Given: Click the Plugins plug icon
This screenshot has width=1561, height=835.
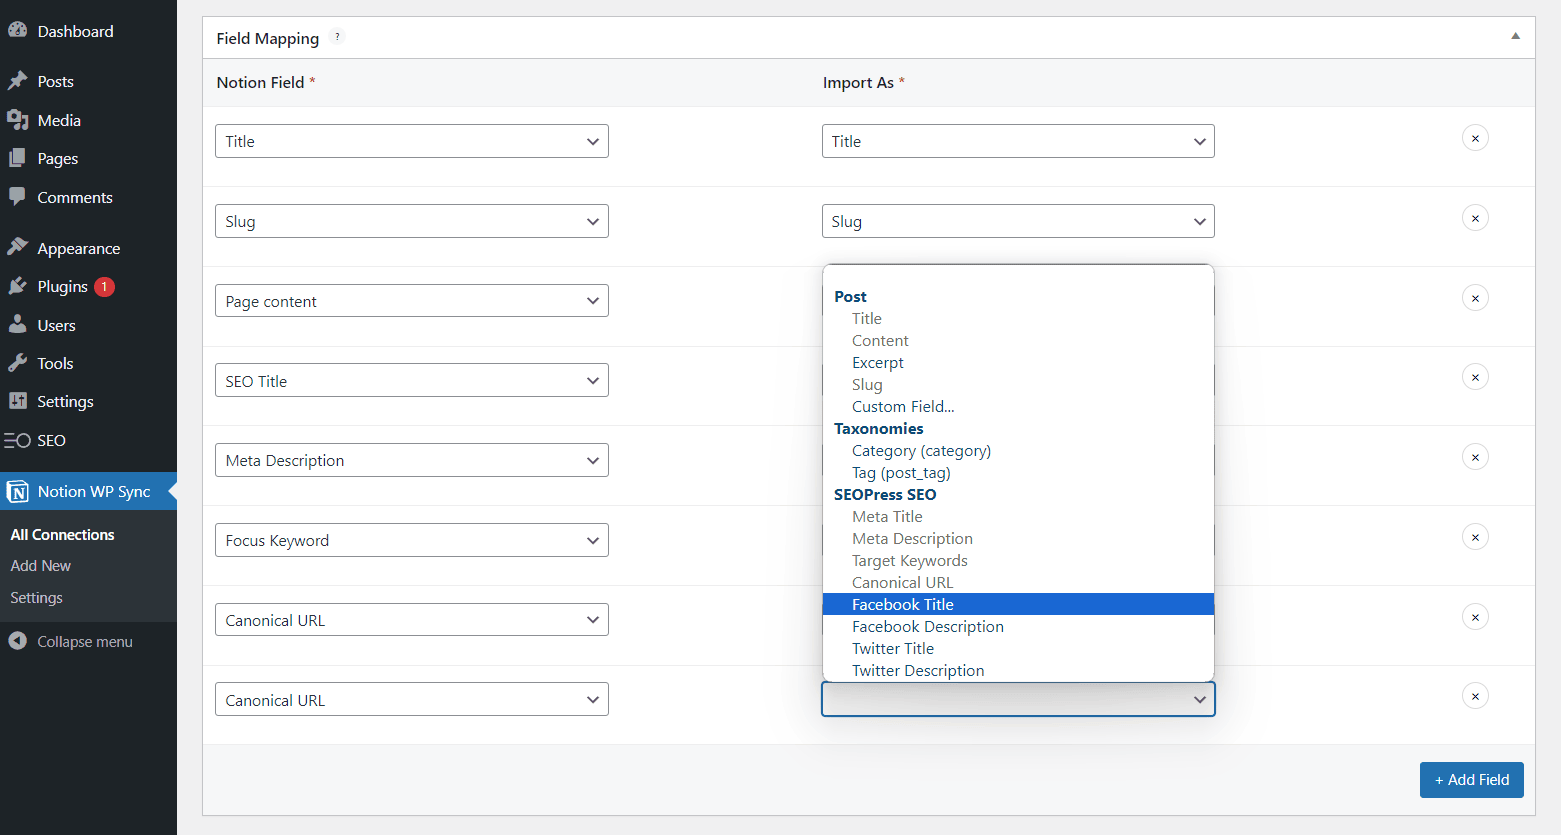Looking at the screenshot, I should coord(17,286).
